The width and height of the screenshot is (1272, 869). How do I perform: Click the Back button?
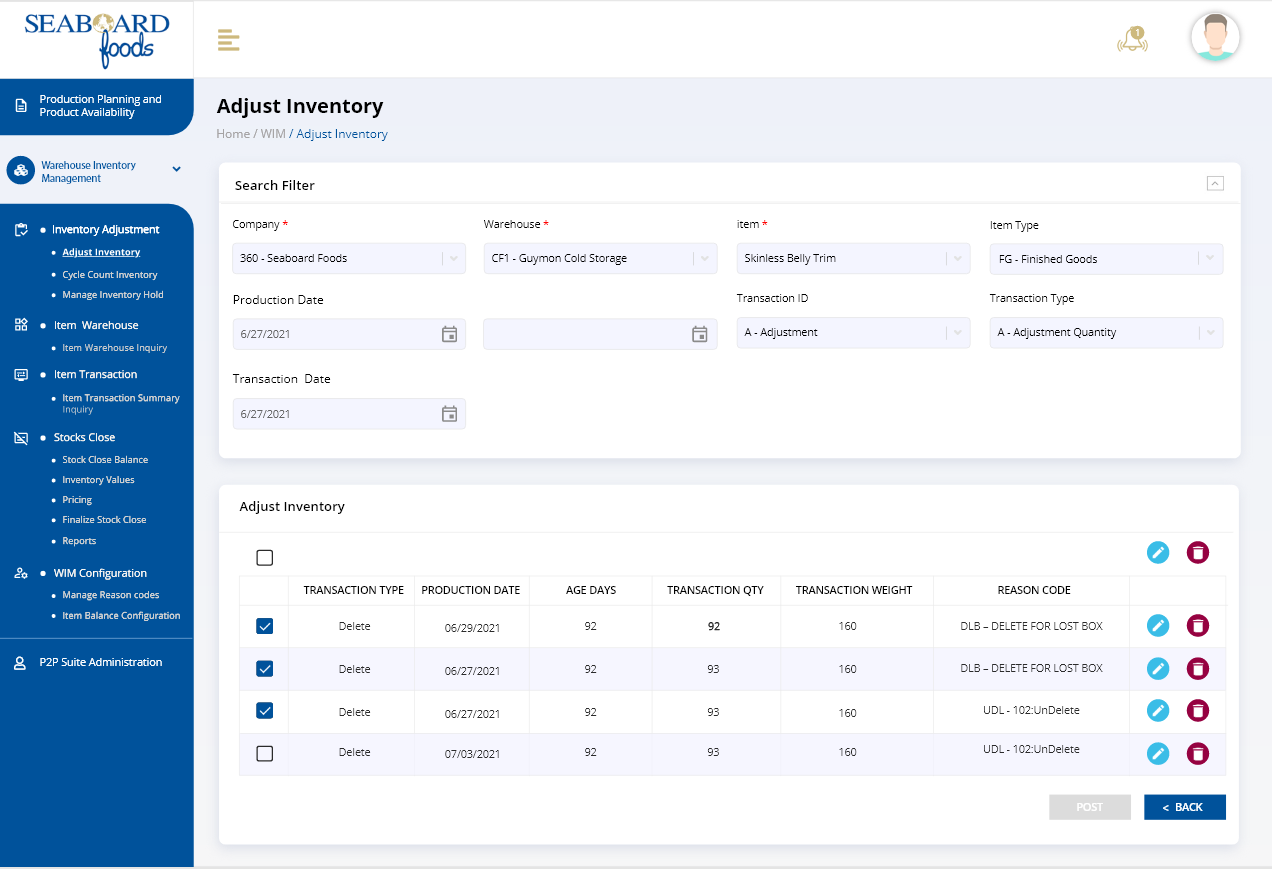1184,807
